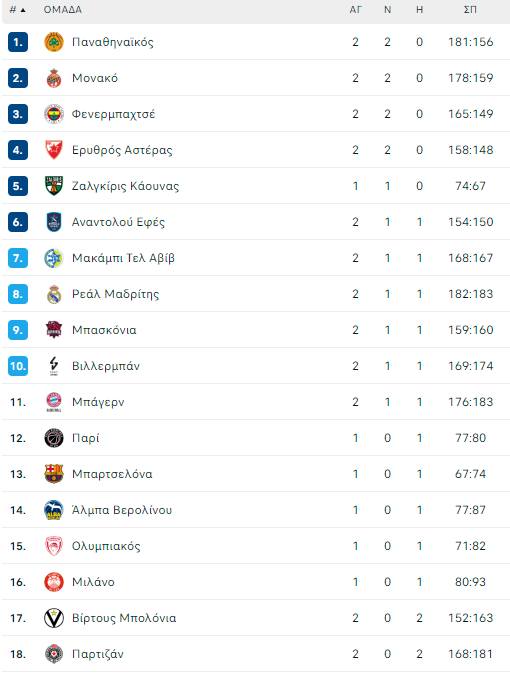This screenshot has height=673, width=510.
Task: Select the Μπαρτσελόνα club crest
Action: tap(54, 474)
